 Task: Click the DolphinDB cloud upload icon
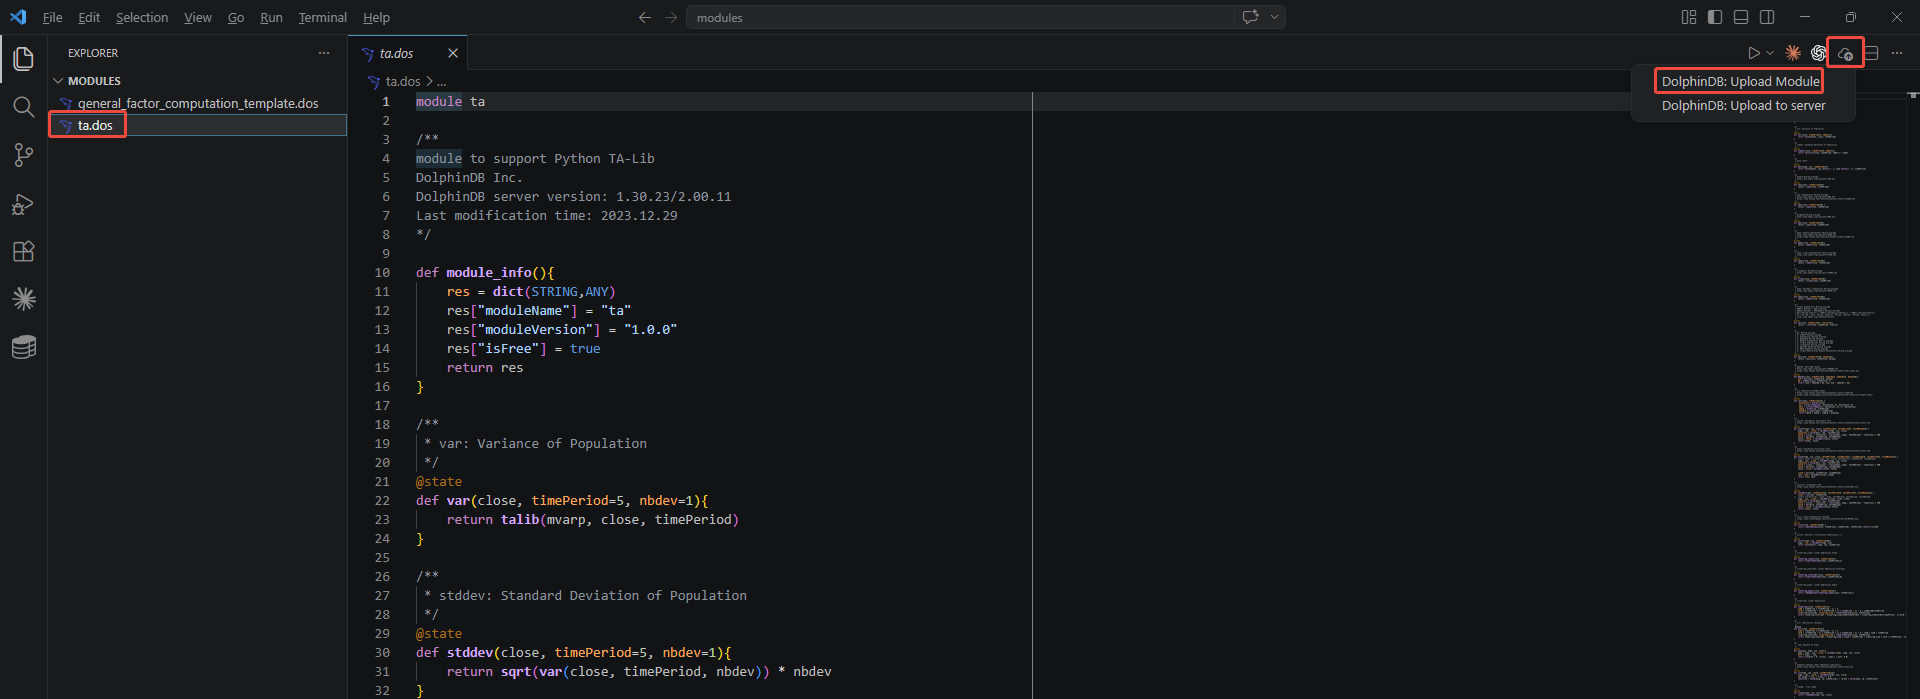tap(1845, 53)
